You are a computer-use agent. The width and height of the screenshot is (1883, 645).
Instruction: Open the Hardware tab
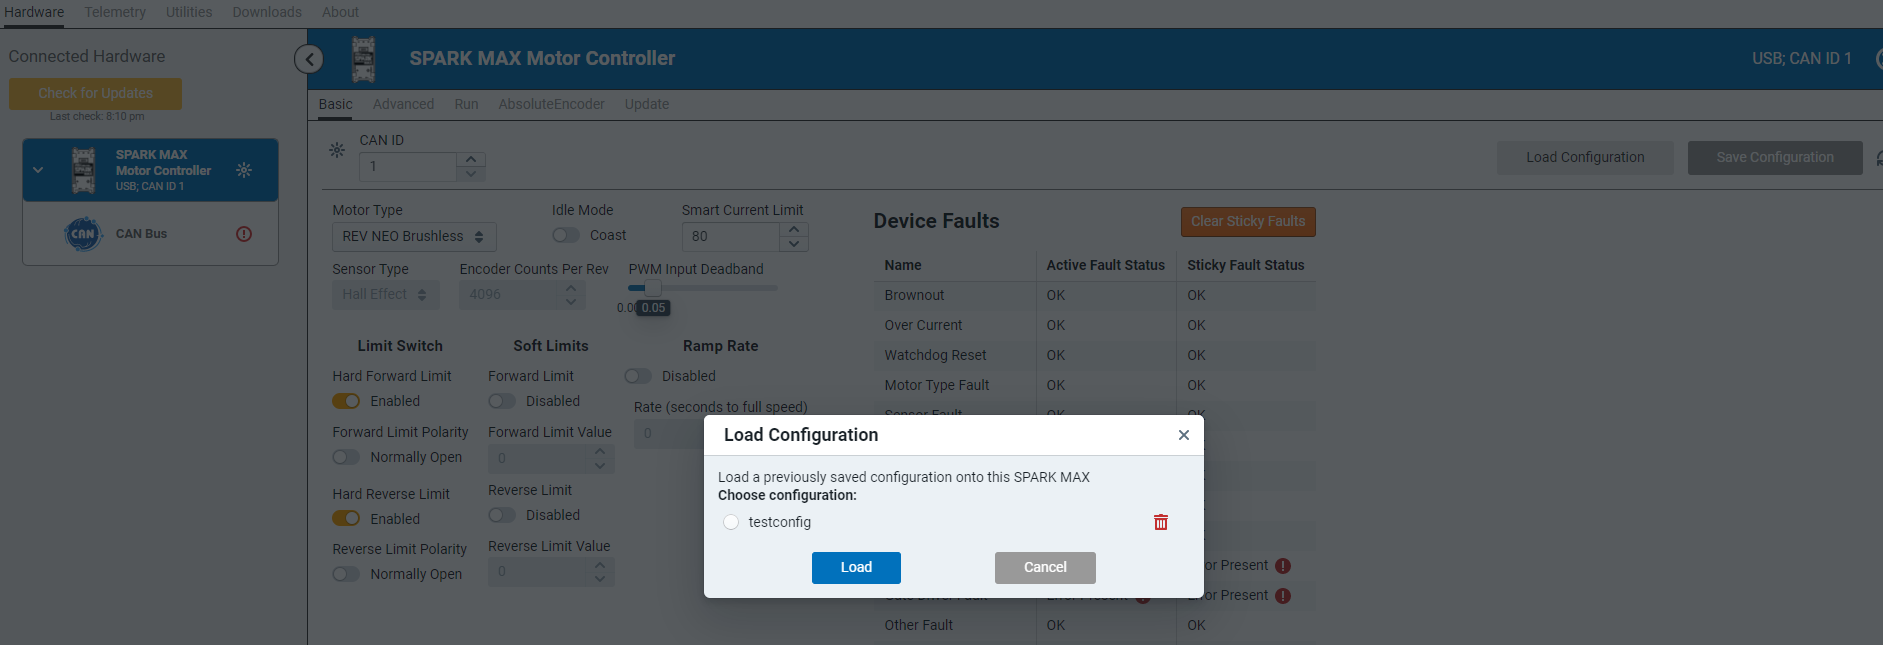(34, 12)
